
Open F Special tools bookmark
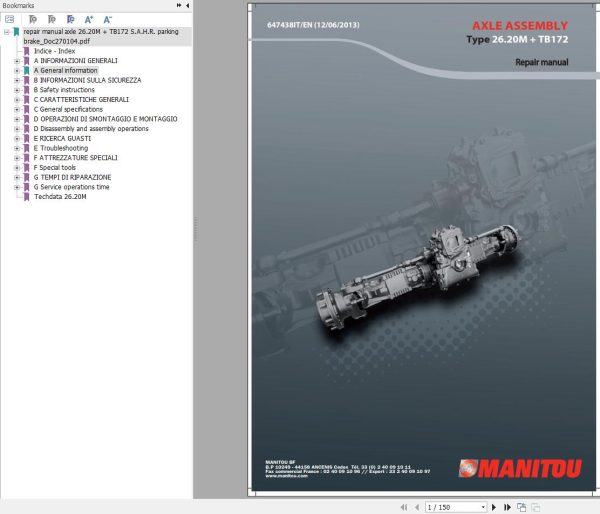55,167
